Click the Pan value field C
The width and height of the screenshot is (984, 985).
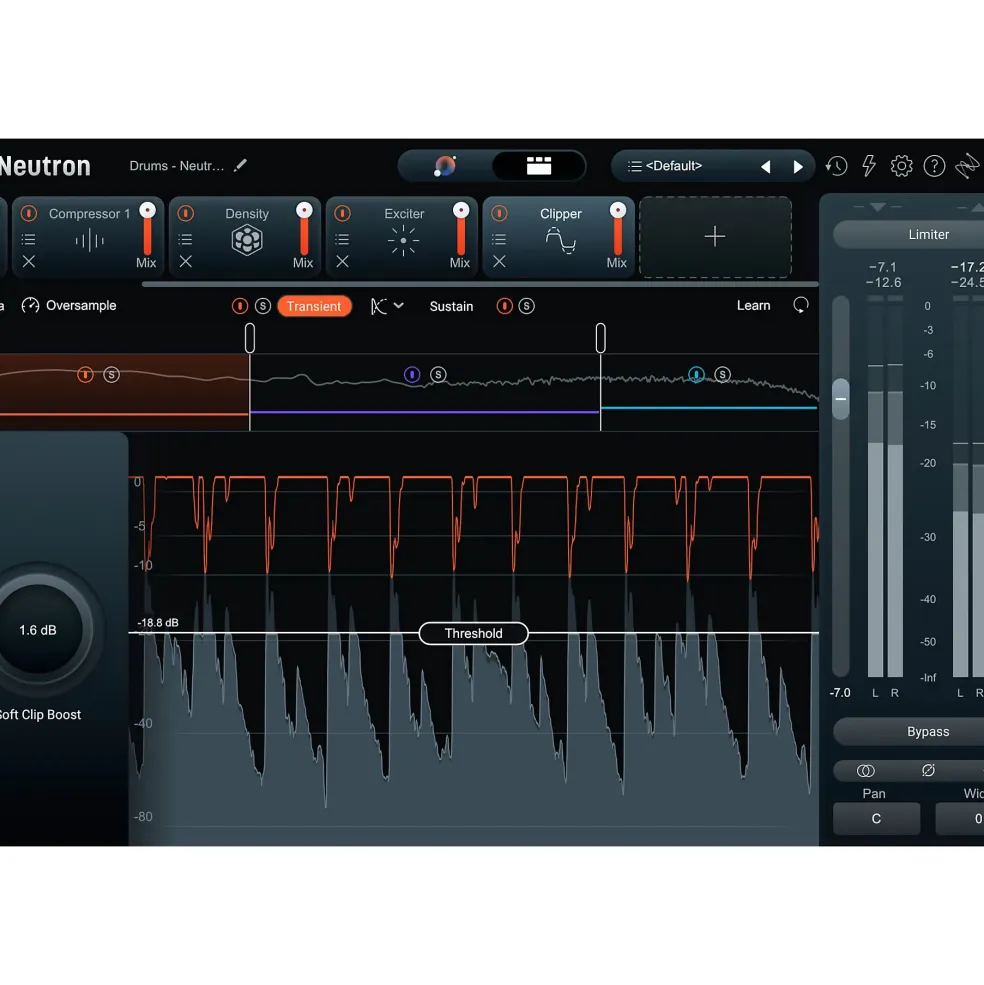tap(876, 819)
